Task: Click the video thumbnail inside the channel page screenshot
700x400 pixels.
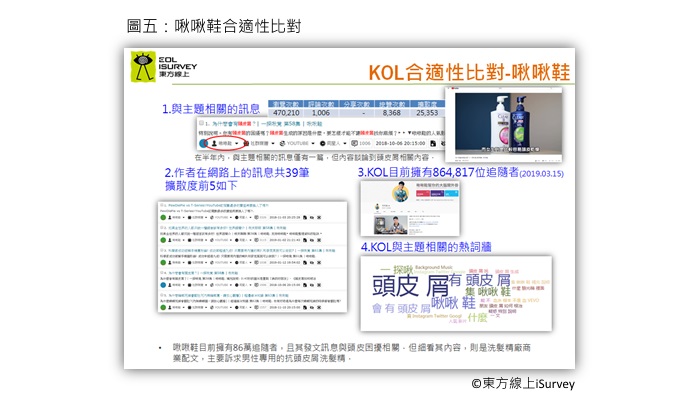Action: pyautogui.click(x=391, y=225)
